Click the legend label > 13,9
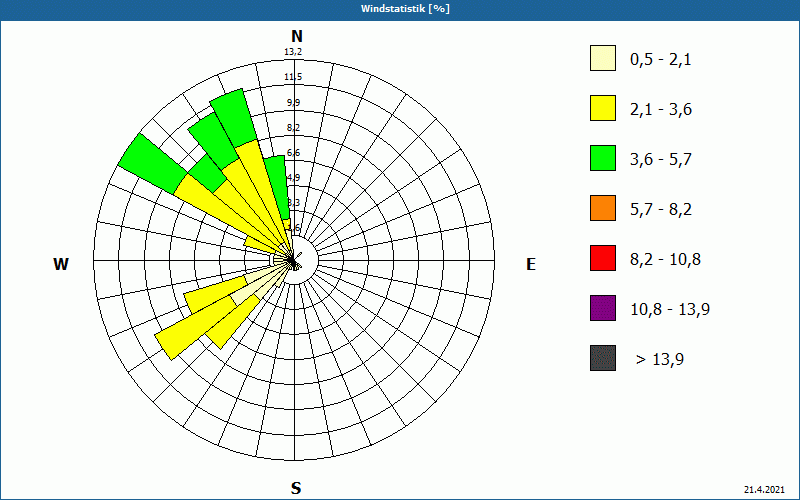The width and height of the screenshot is (800, 500). click(660, 360)
